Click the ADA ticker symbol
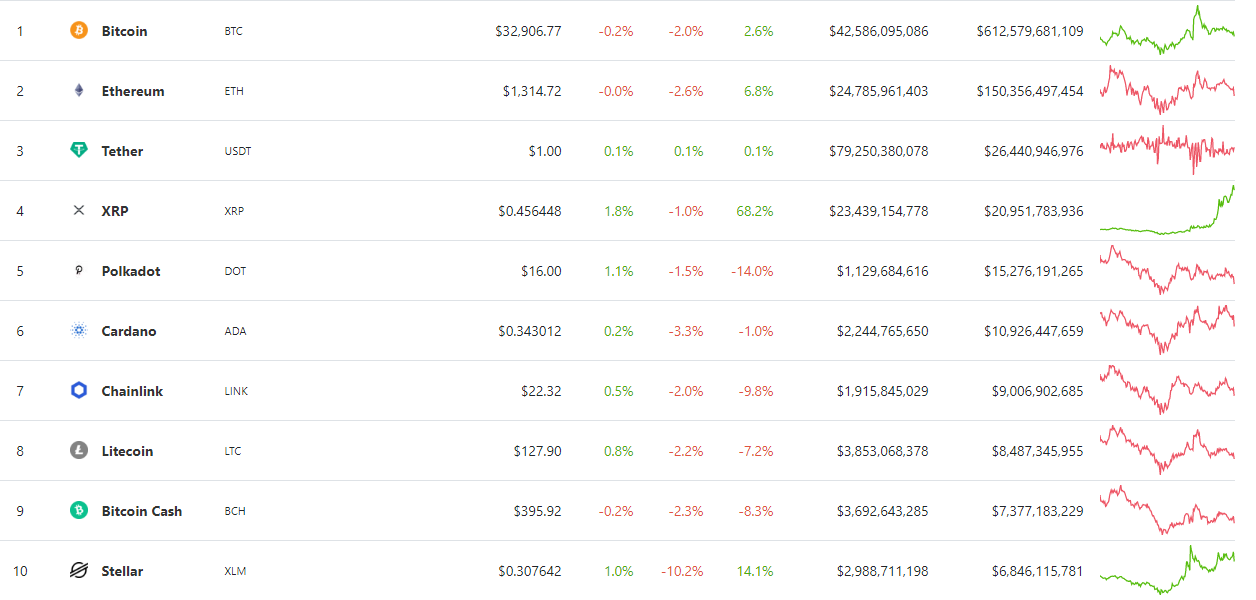The width and height of the screenshot is (1256, 600). tap(234, 331)
